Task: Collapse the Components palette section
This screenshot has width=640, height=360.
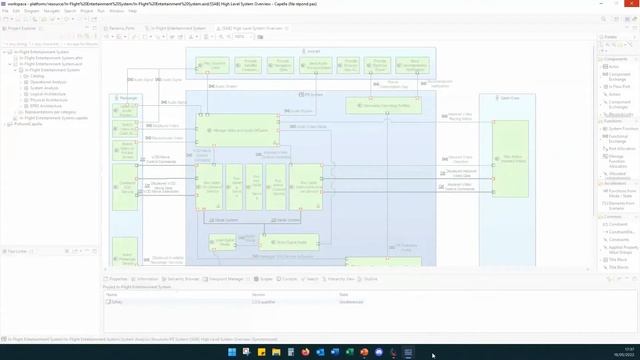Action: pos(617,59)
